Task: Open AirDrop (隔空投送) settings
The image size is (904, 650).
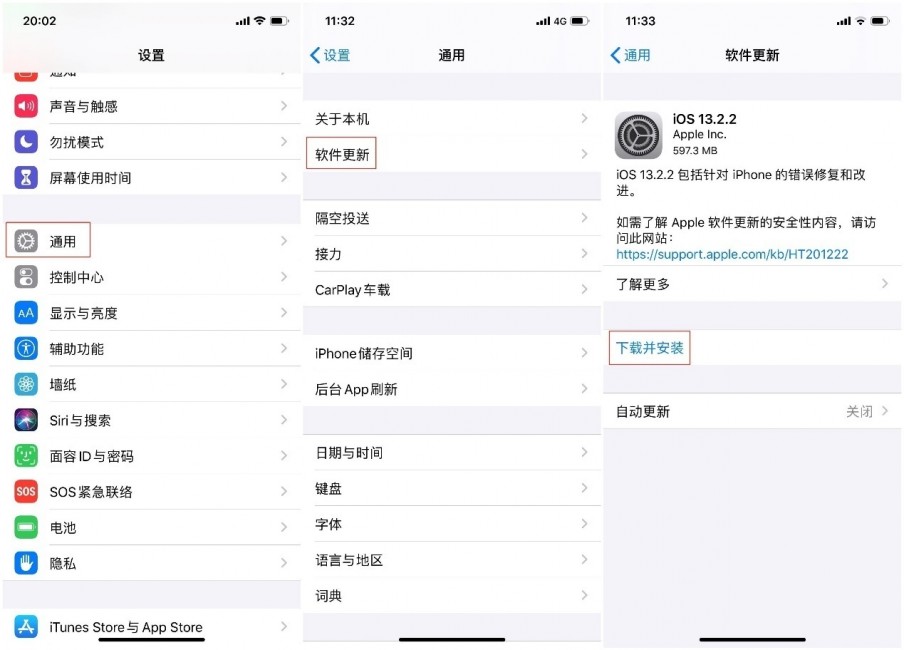Action: click(451, 218)
